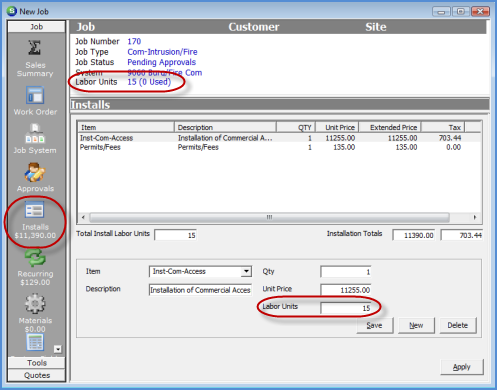Image resolution: width=497 pixels, height=390 pixels.
Task: Open the Materials gear icon
Action: point(35,303)
